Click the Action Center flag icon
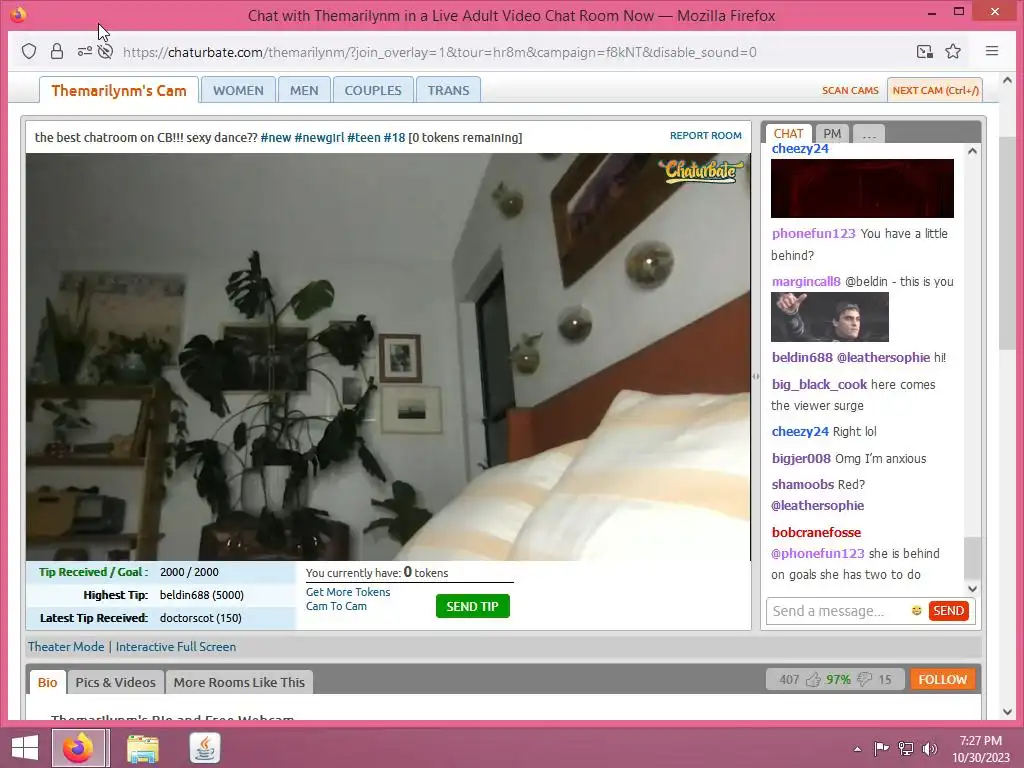 [881, 749]
